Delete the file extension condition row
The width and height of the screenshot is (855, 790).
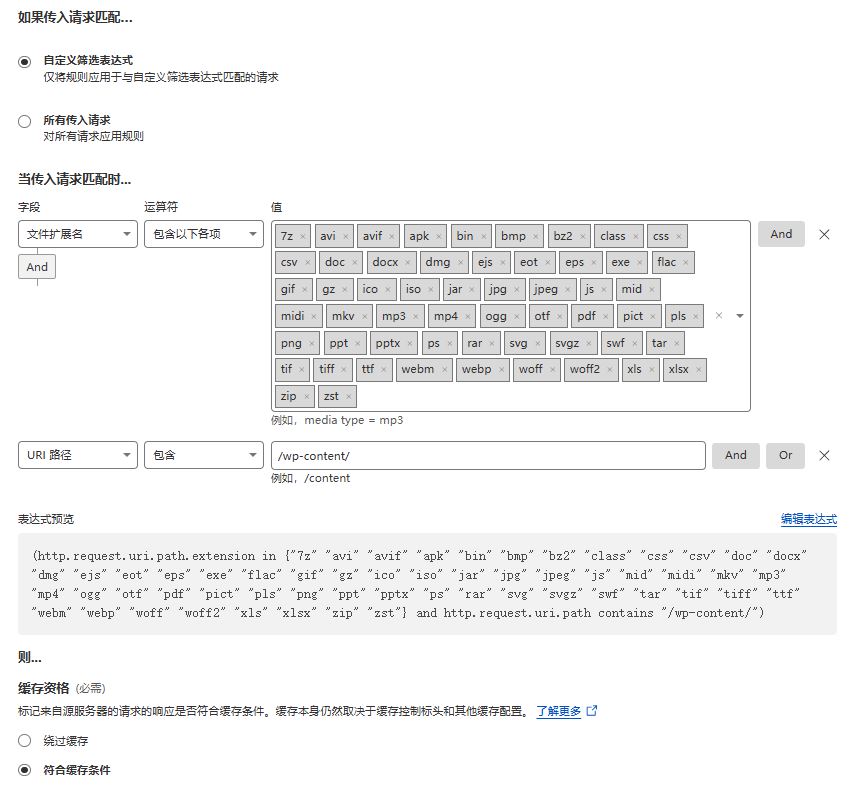coord(824,234)
